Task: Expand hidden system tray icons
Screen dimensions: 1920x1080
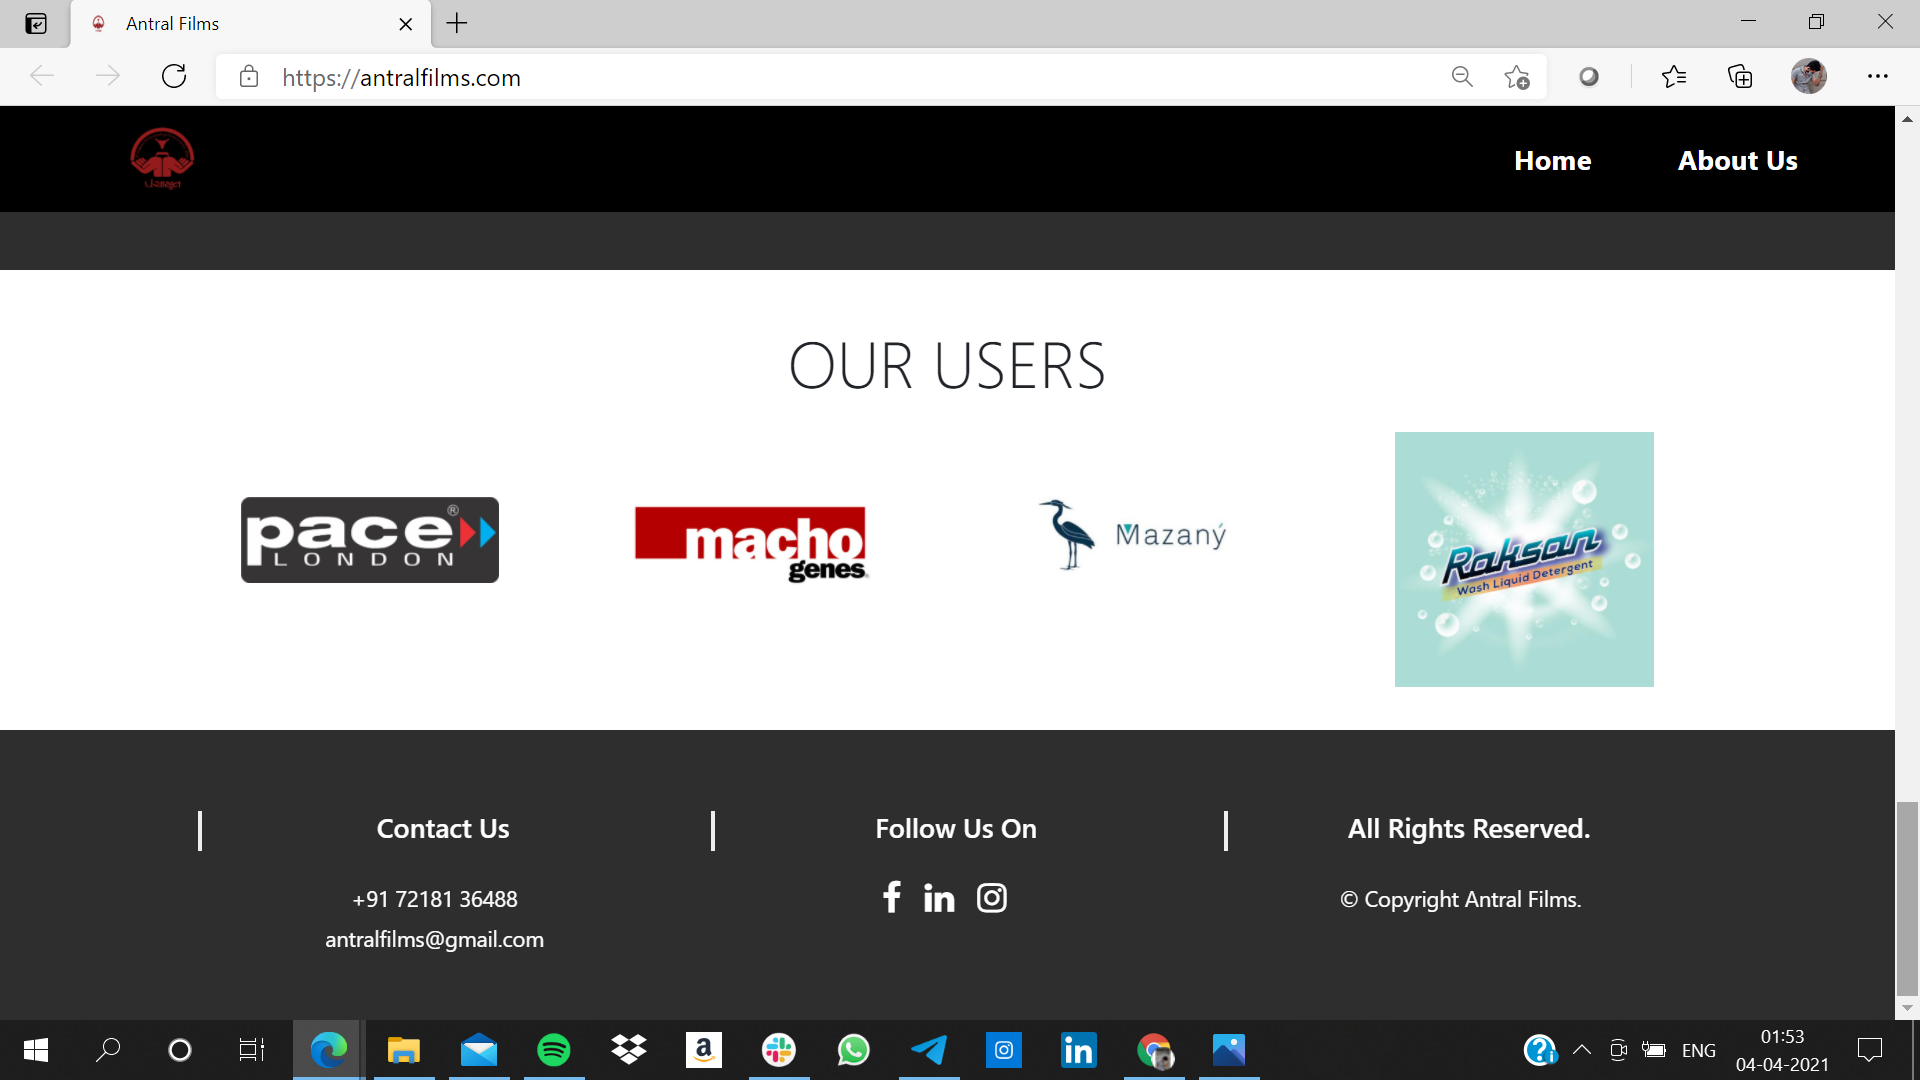Action: tap(1582, 1050)
